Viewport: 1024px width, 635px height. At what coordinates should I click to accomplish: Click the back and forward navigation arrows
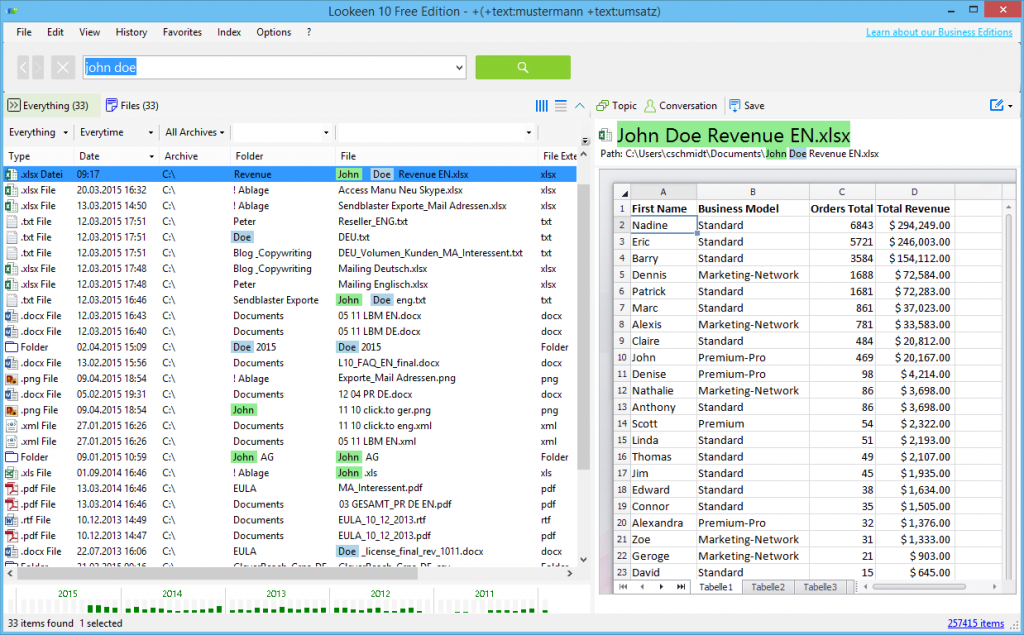pyautogui.click(x=31, y=68)
